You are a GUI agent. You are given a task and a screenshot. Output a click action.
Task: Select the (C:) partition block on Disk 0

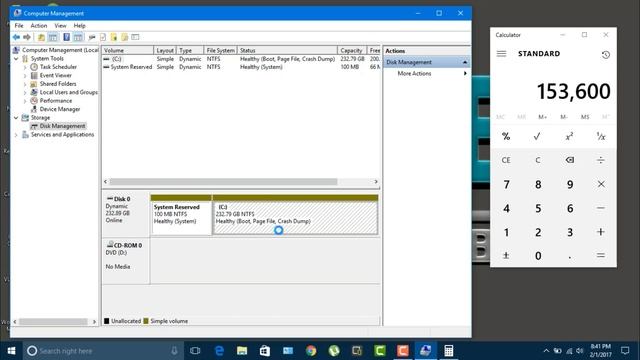pyautogui.click(x=296, y=215)
